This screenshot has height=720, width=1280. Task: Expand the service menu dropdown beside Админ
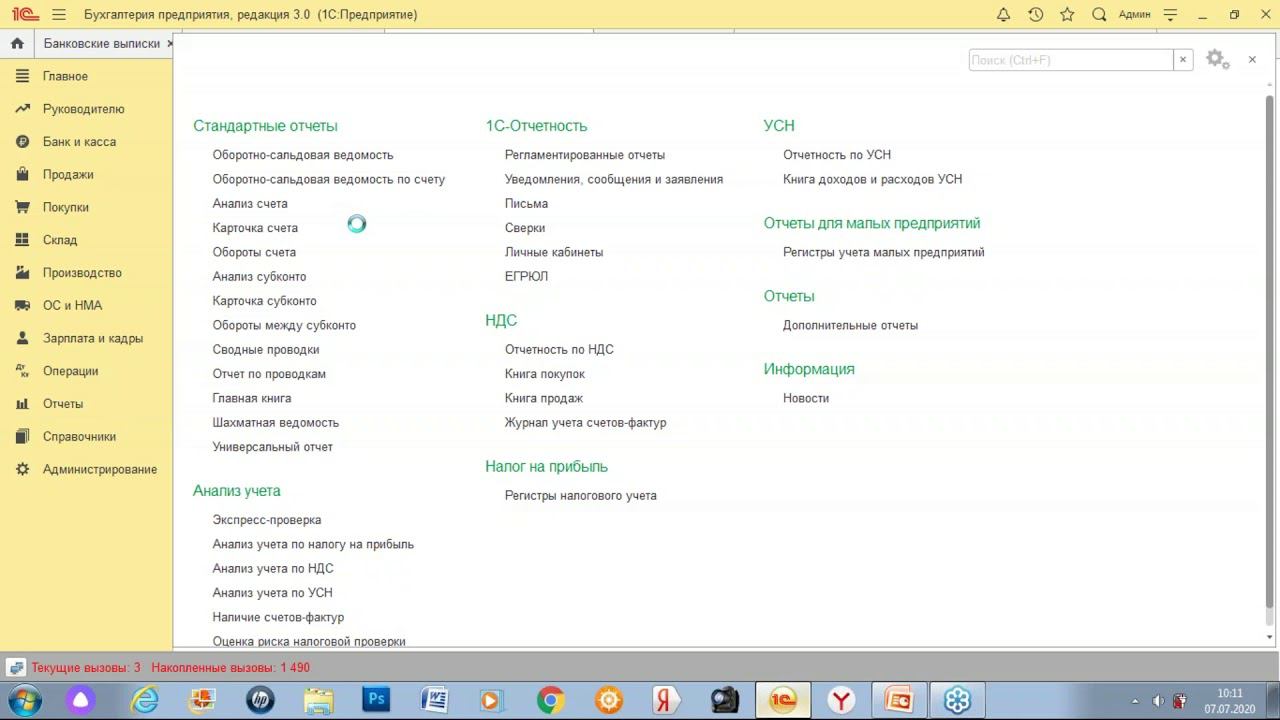coord(1170,15)
